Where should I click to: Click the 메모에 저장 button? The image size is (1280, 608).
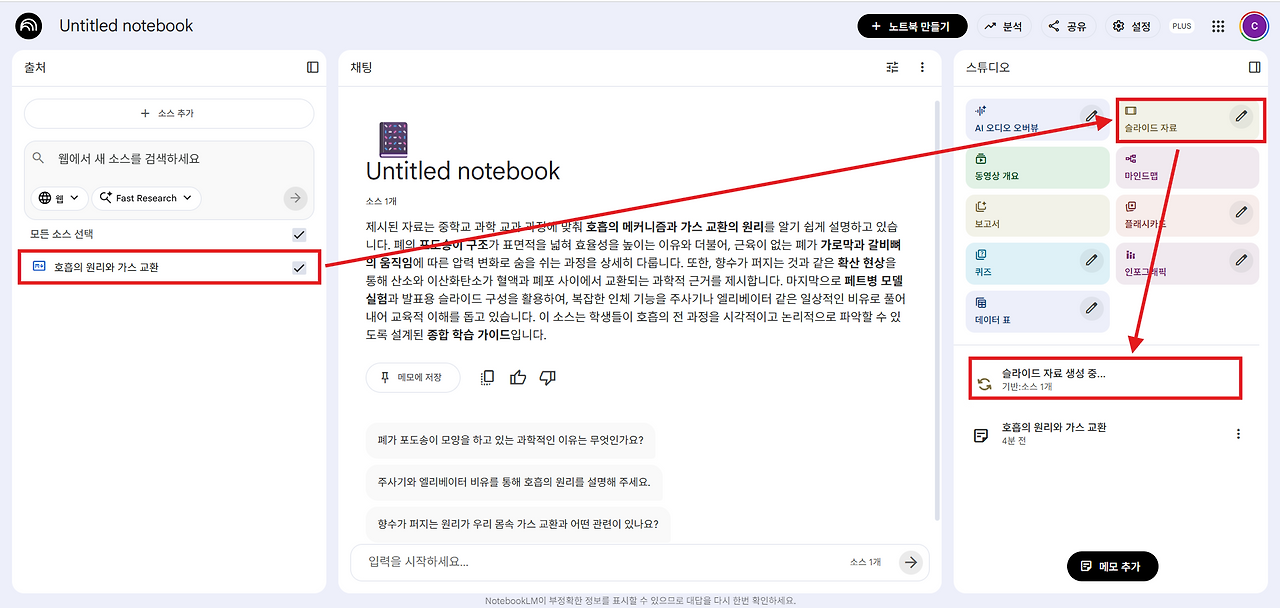coord(413,377)
